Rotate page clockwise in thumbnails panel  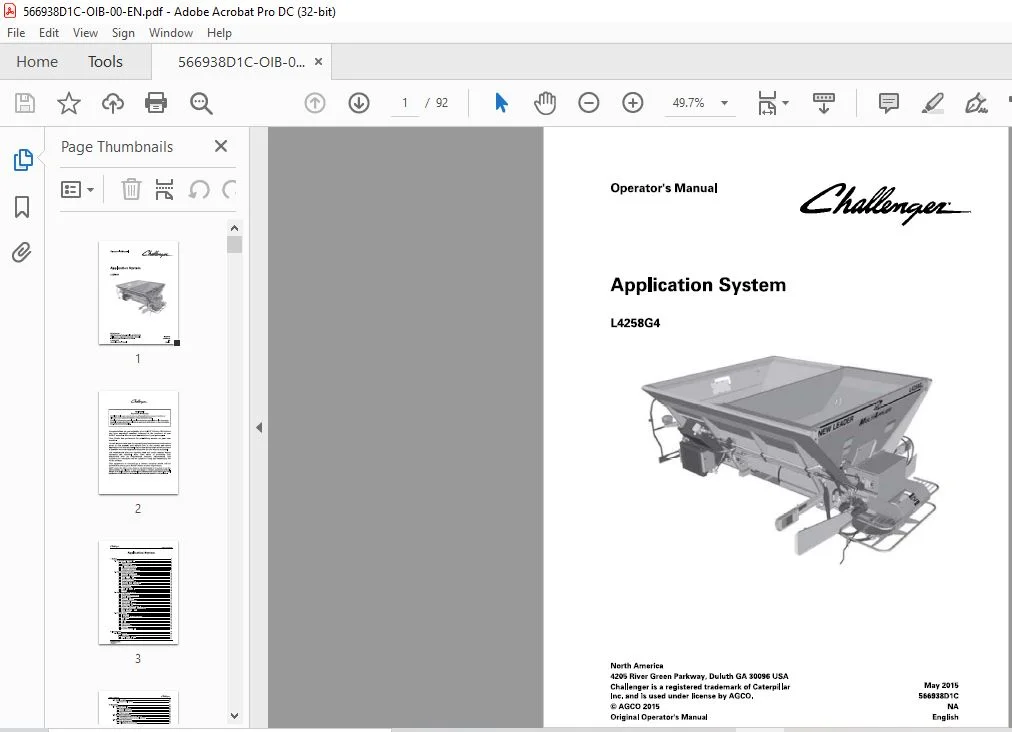tap(229, 189)
